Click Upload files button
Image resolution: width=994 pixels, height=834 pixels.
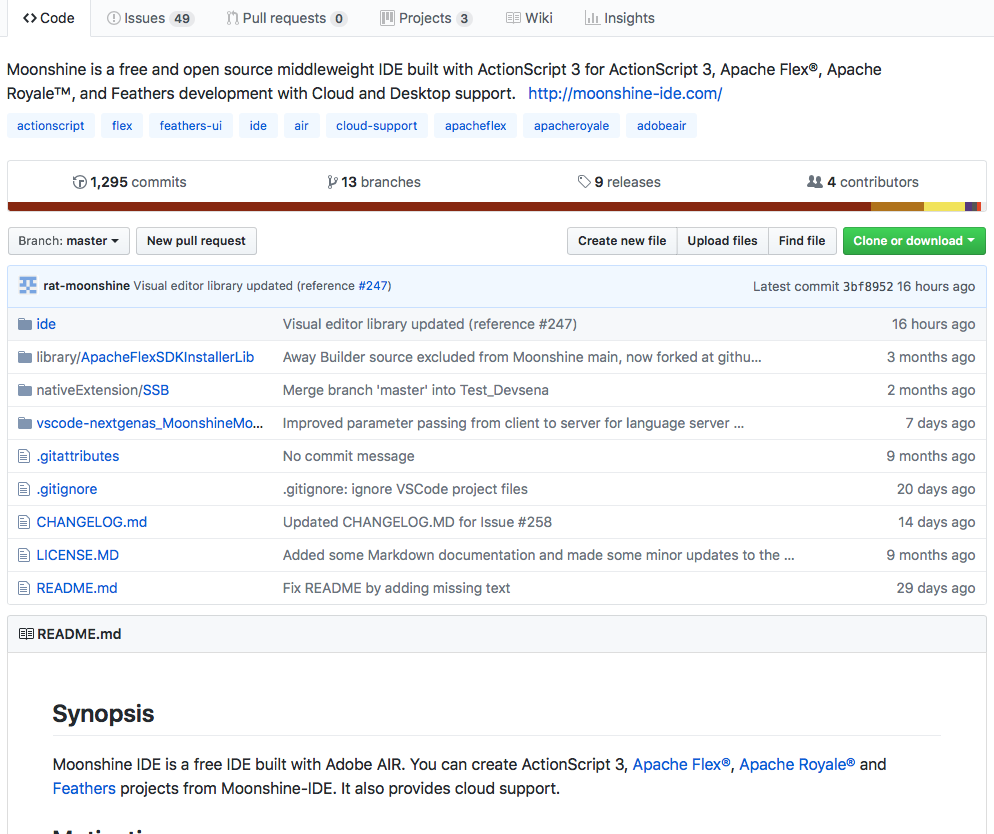(723, 241)
